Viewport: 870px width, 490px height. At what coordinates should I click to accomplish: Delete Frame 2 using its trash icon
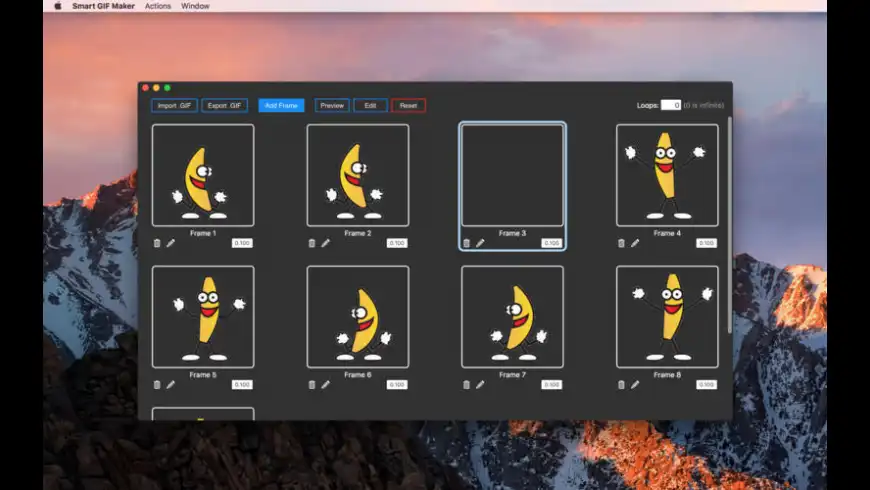(312, 243)
